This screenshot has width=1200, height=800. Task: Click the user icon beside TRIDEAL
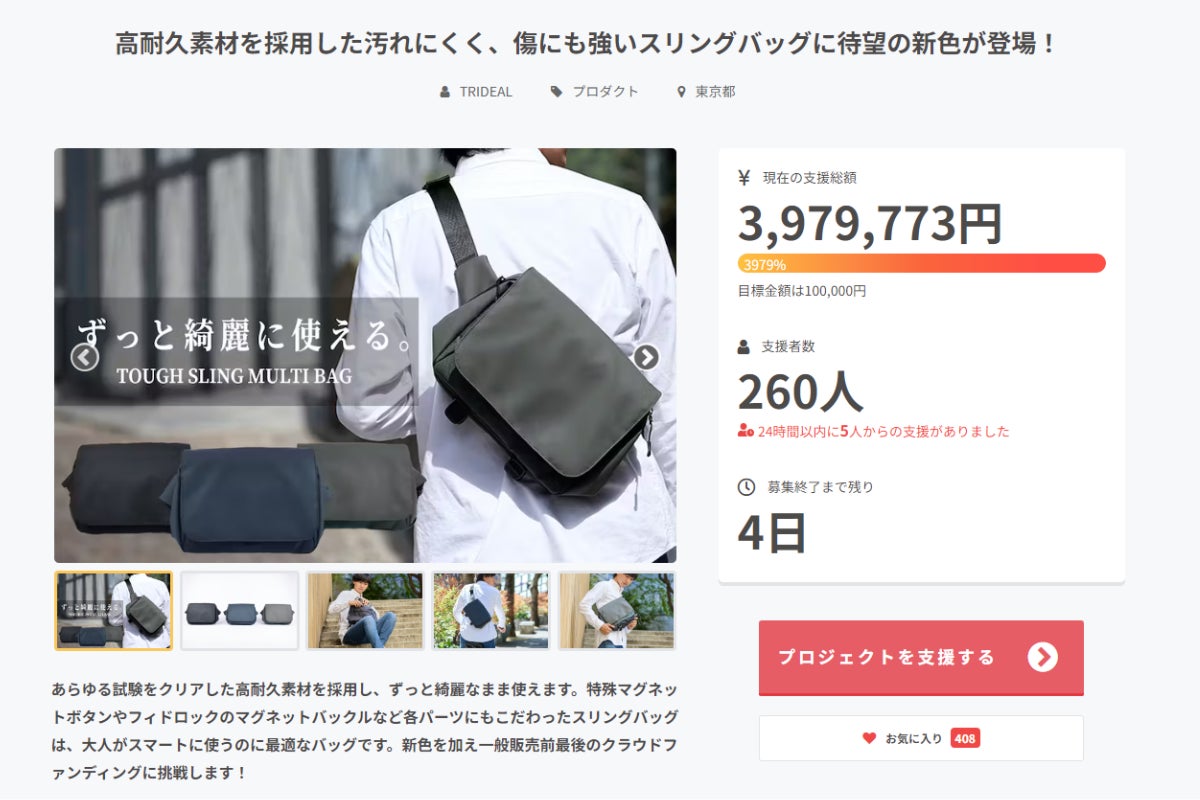coord(445,92)
